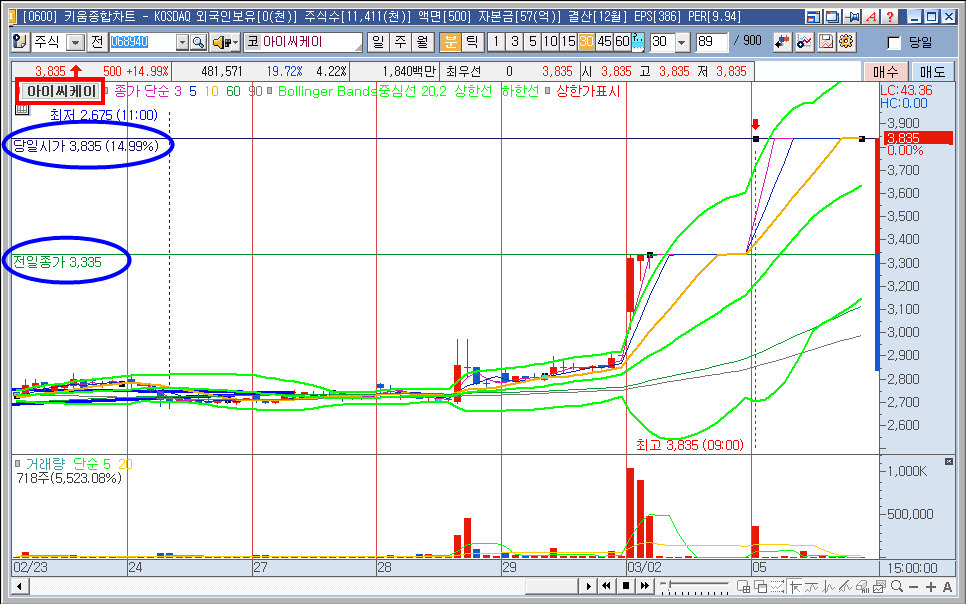966x604 pixels.
Task: Click the pin window icon in title bar
Action: [x=852, y=17]
